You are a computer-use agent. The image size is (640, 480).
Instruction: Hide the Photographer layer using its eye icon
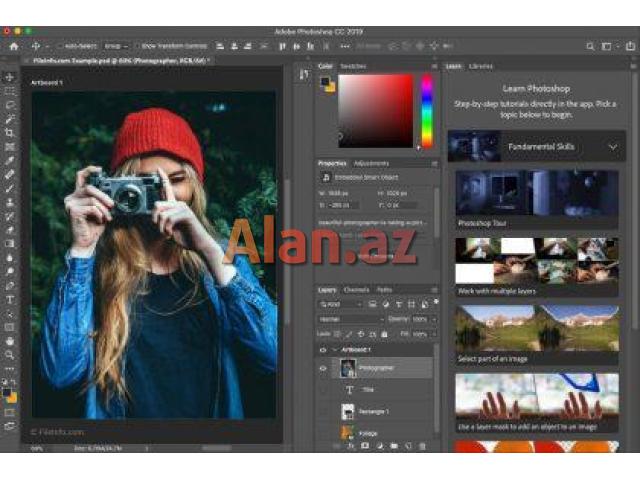pos(323,368)
